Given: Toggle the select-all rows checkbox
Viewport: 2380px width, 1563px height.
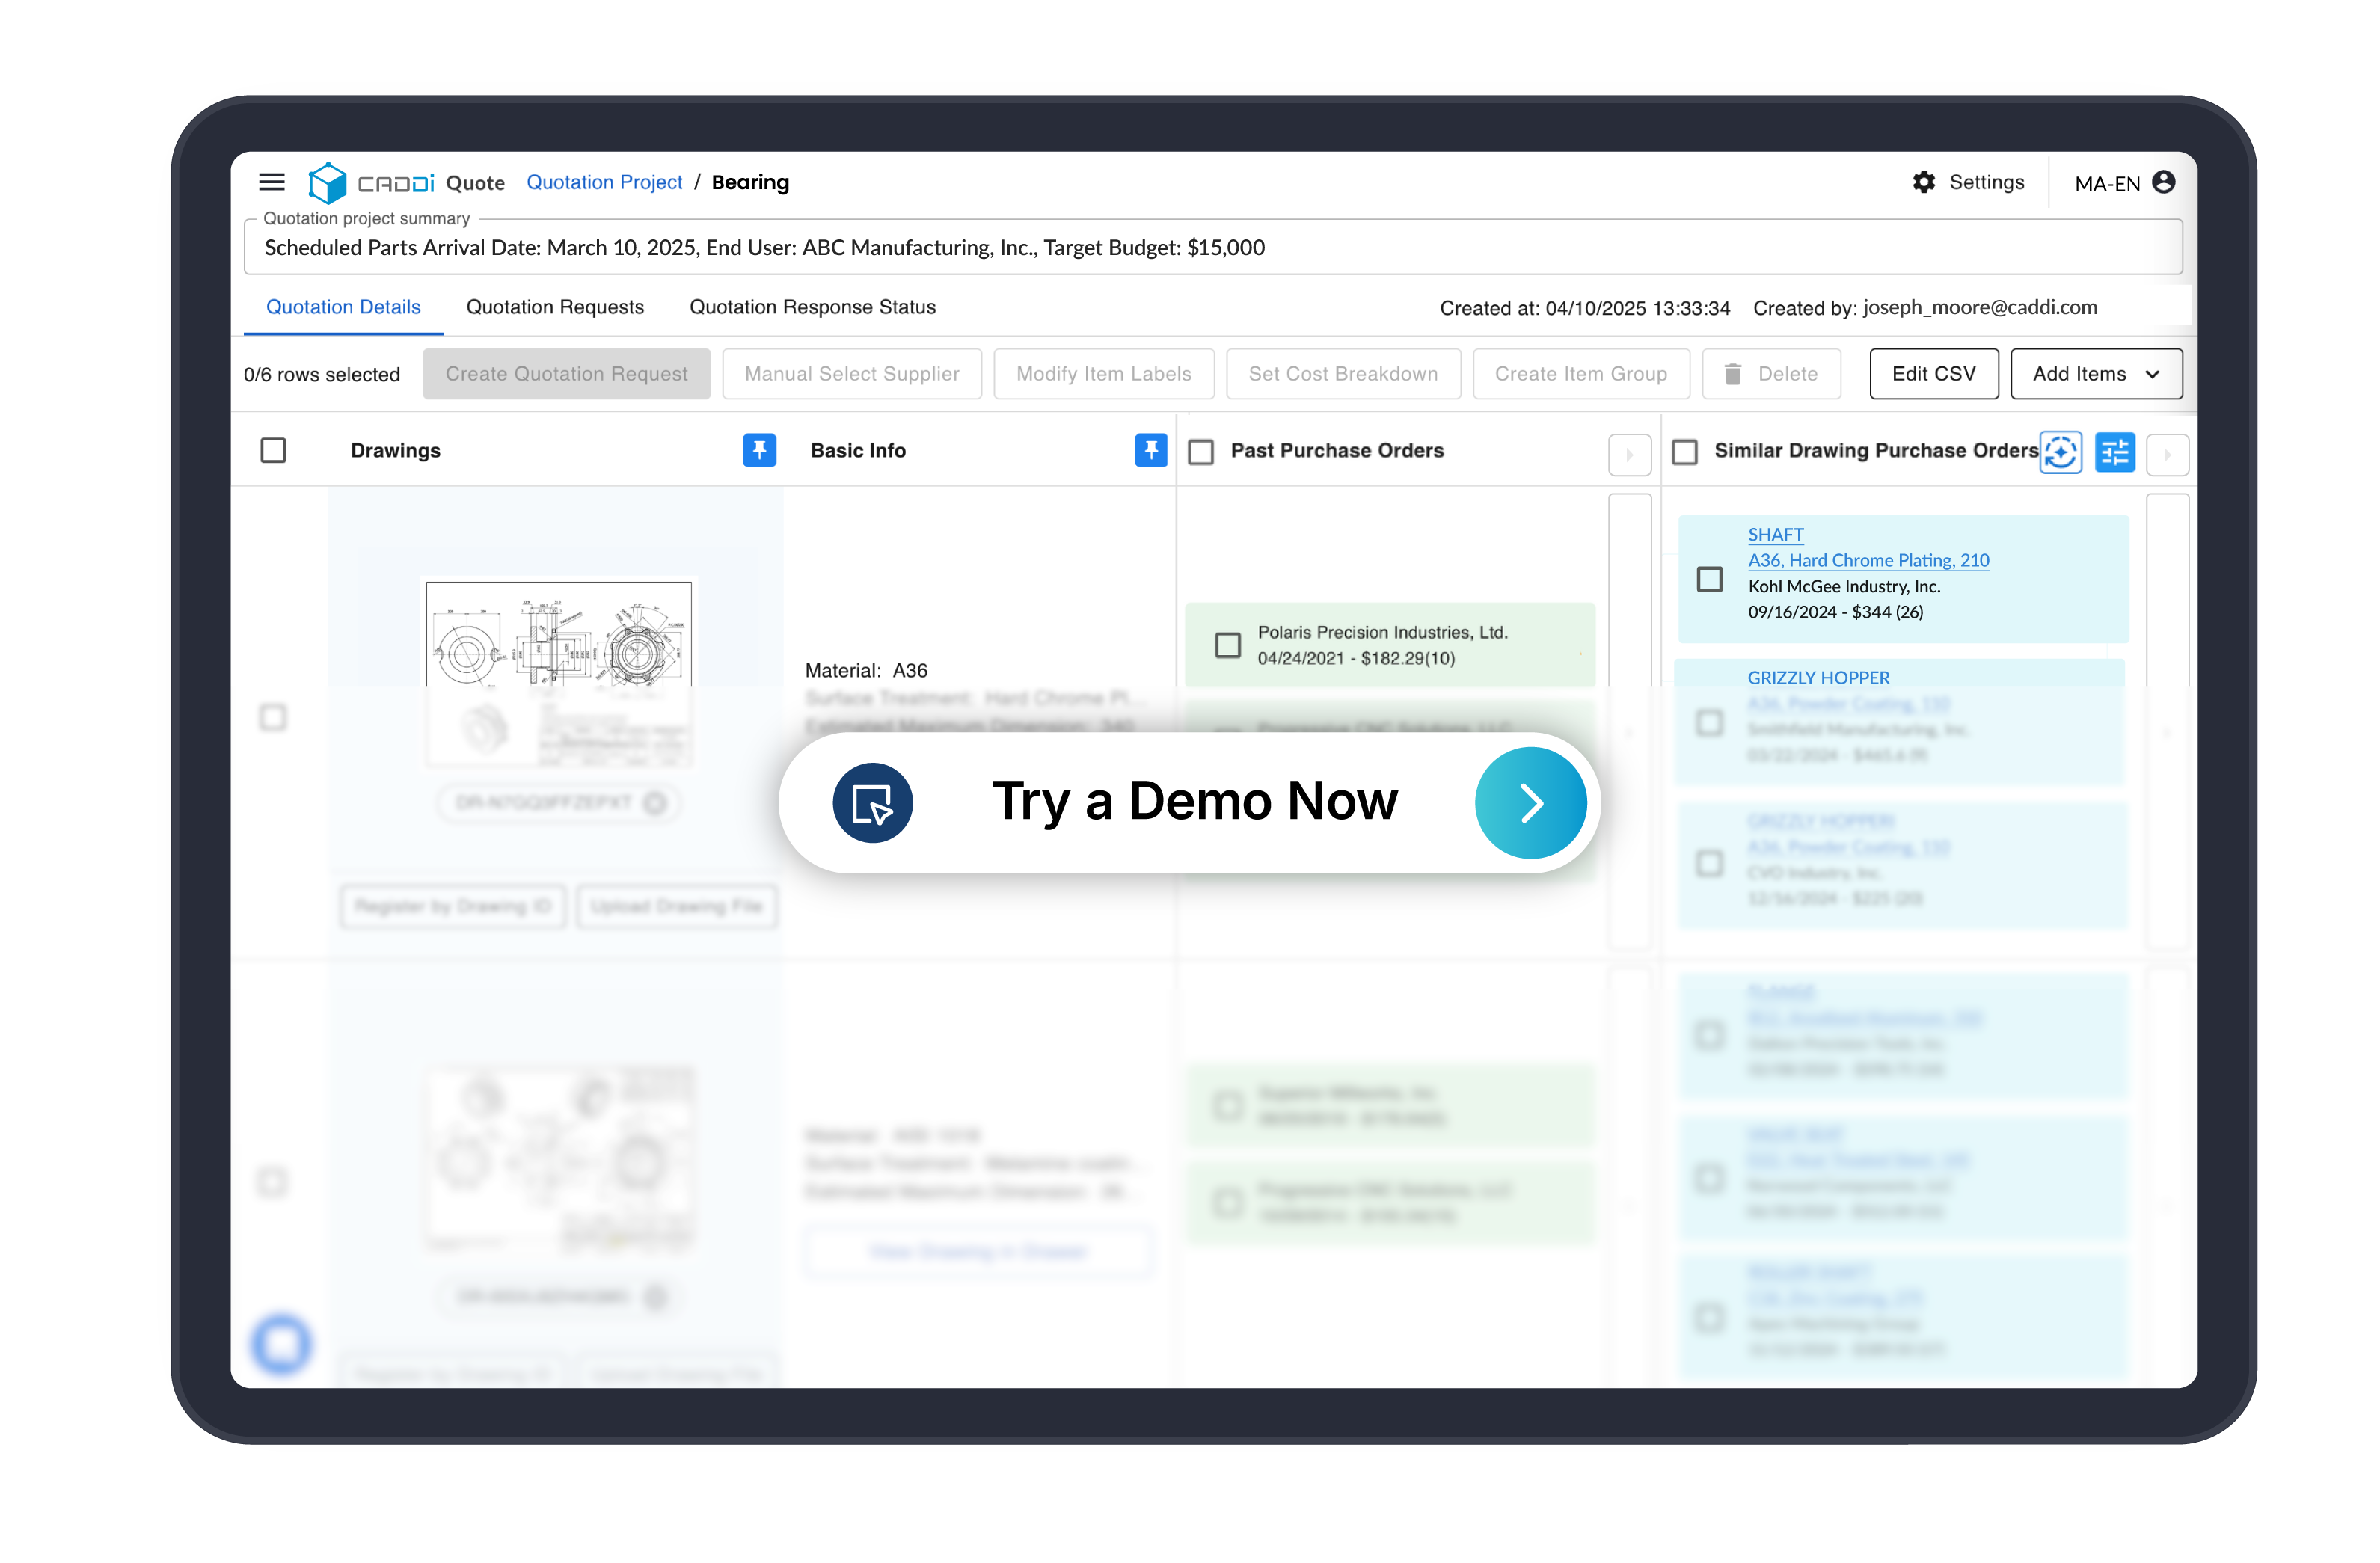Looking at the screenshot, I should (273, 451).
